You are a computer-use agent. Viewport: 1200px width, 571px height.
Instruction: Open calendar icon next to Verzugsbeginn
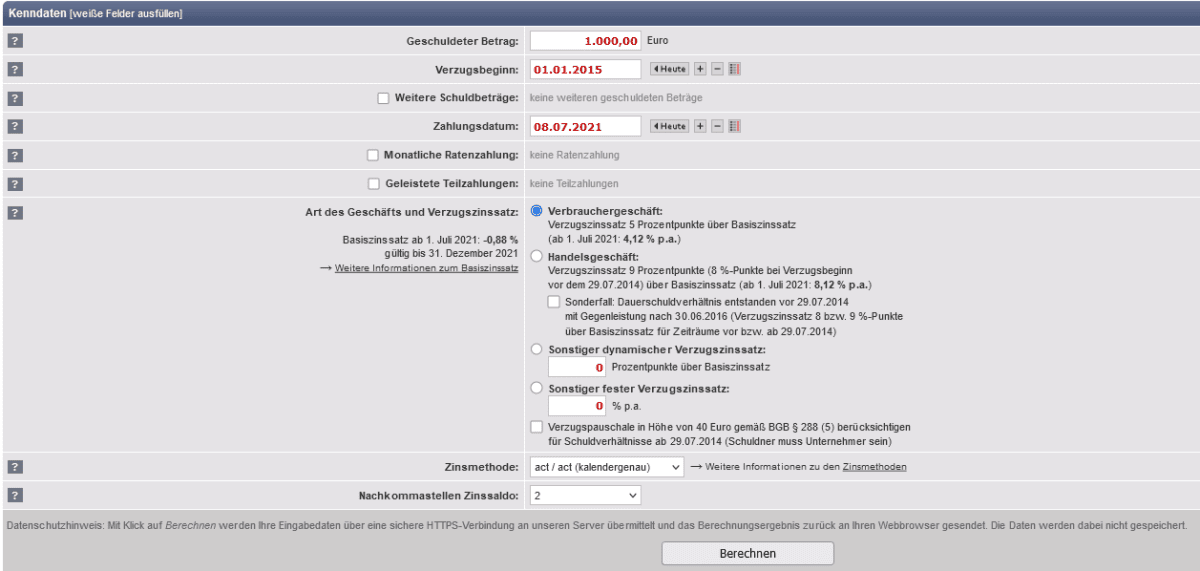click(x=735, y=69)
